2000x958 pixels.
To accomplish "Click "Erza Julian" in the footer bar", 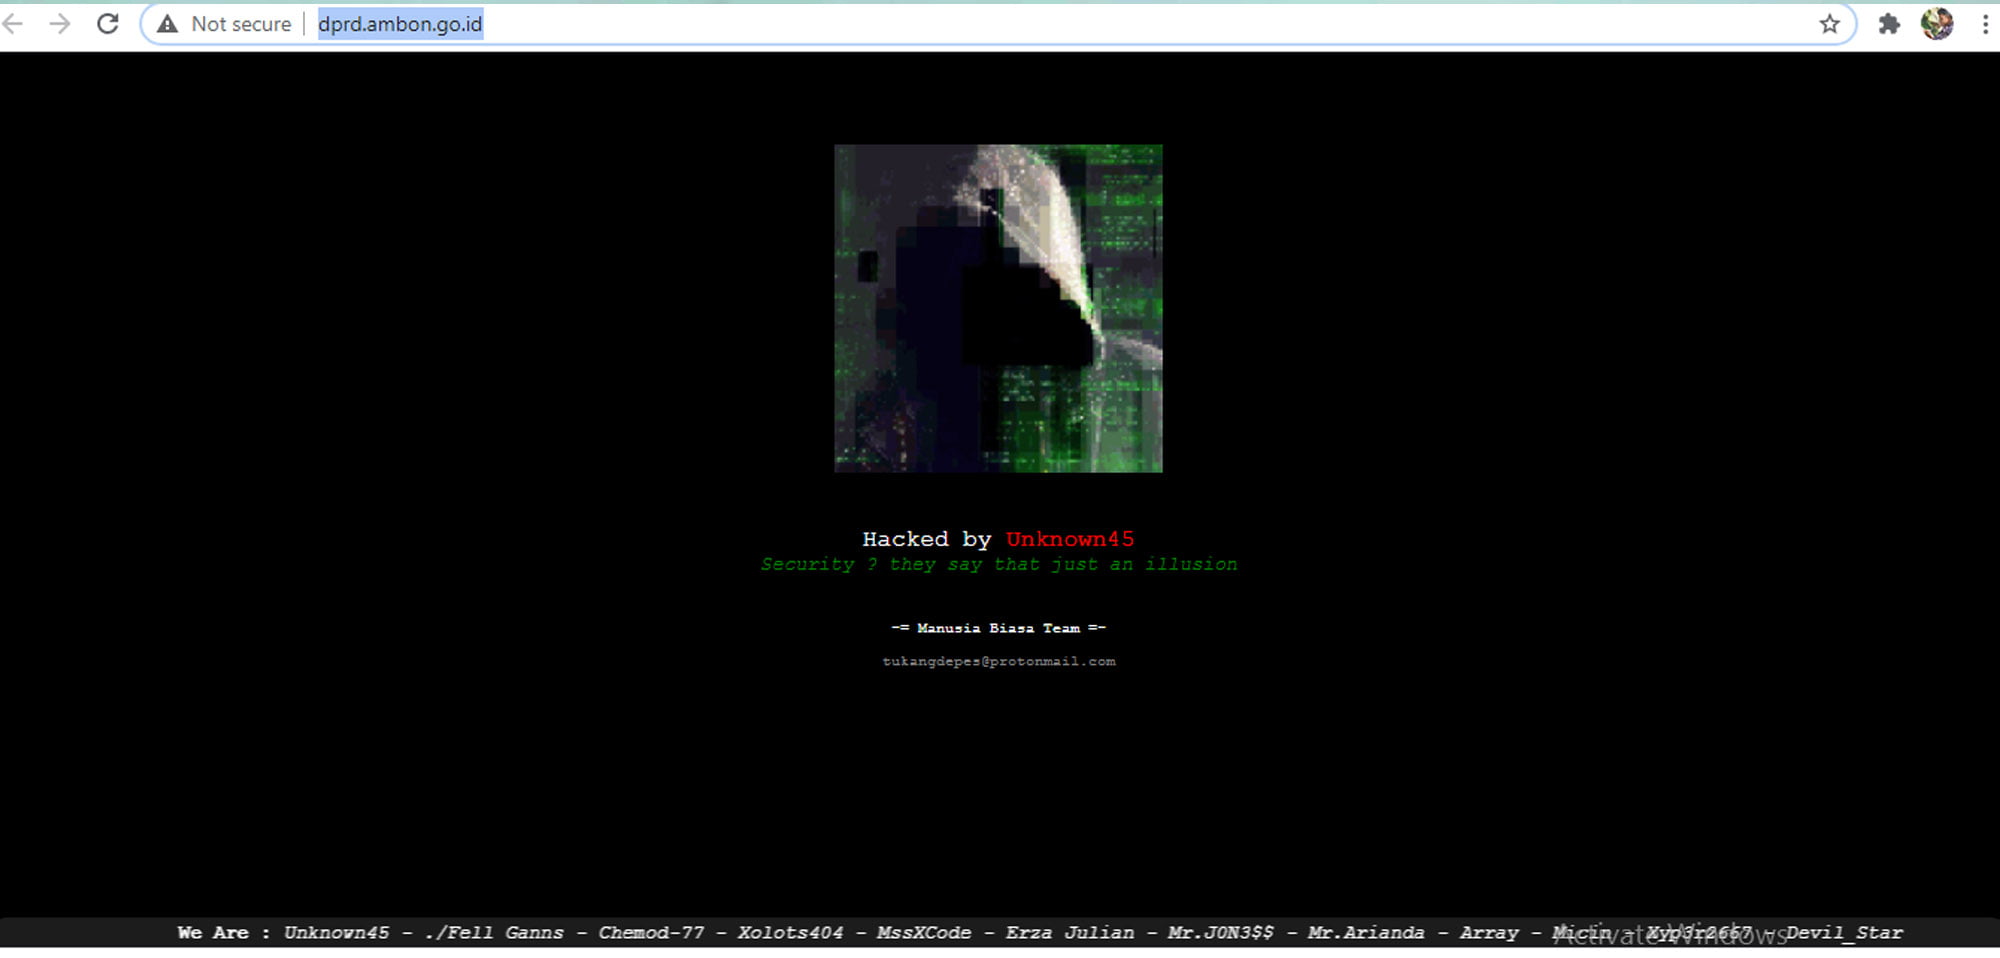I will [x=1069, y=933].
